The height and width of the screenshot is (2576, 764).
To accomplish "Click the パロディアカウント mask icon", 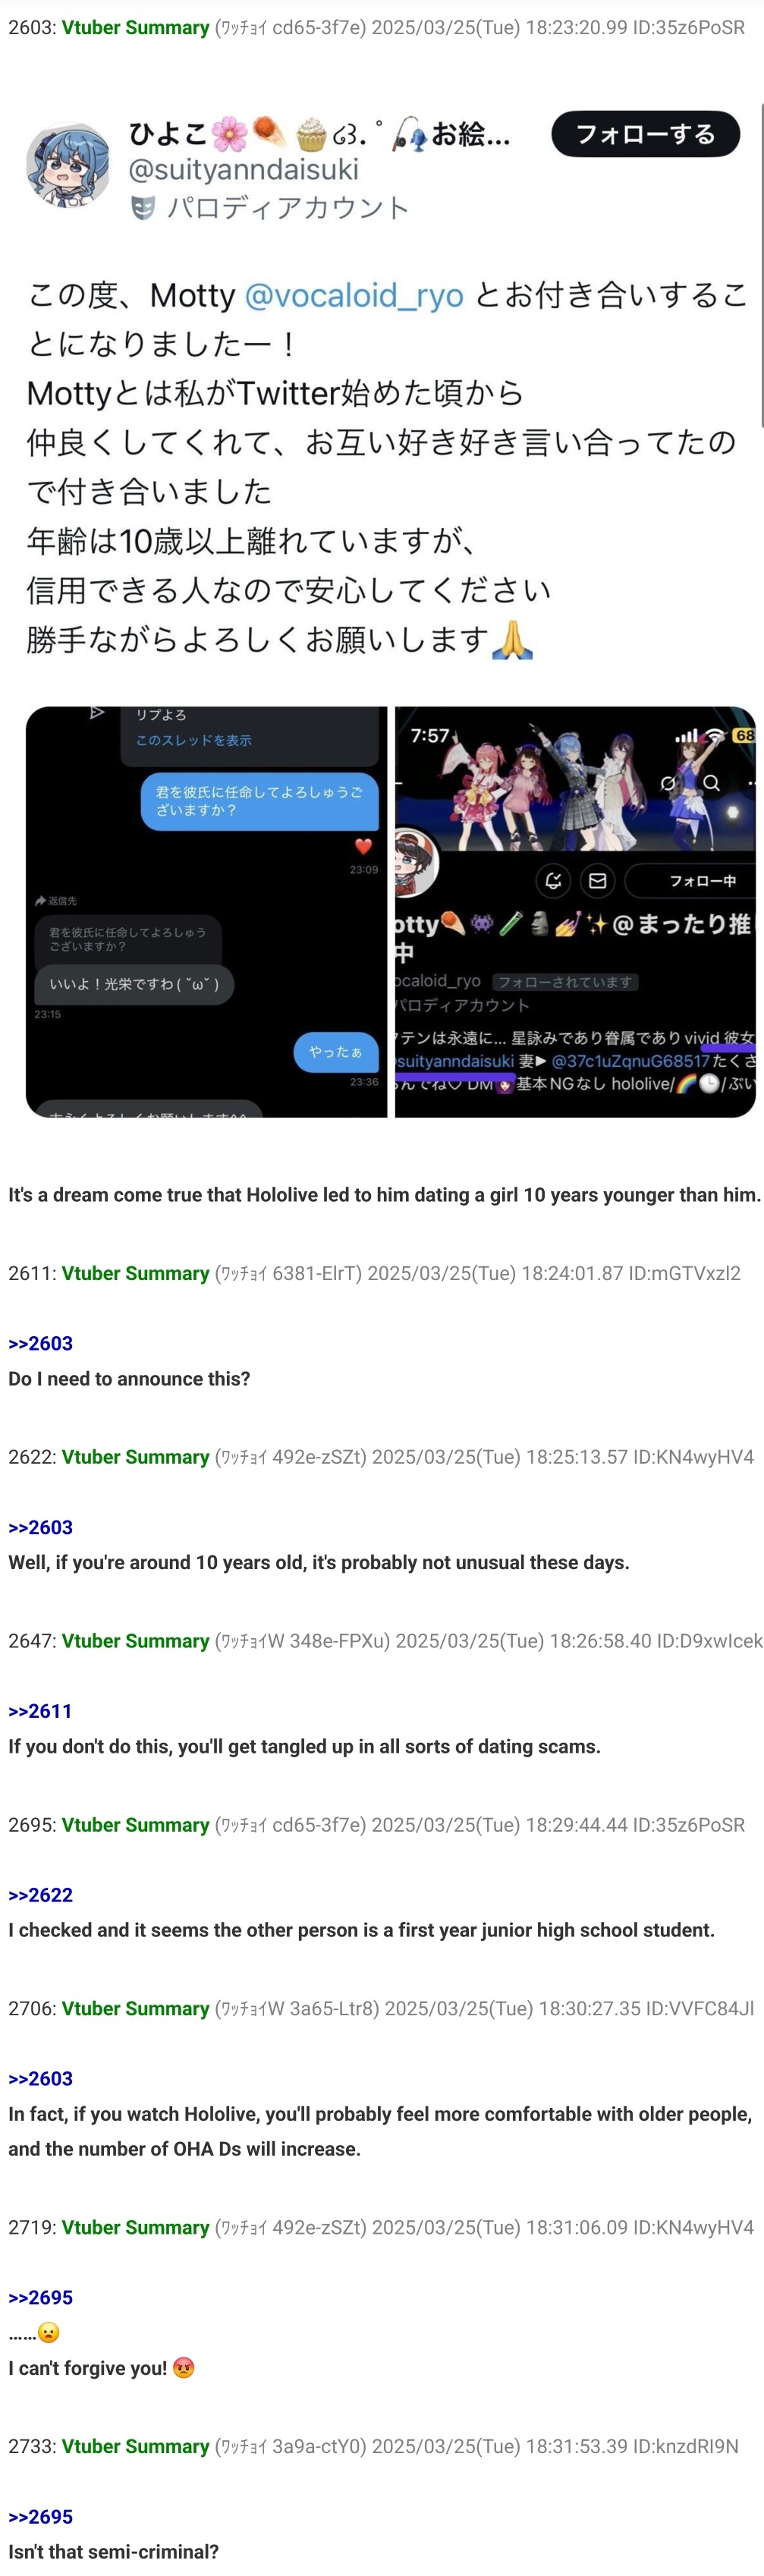I will (143, 208).
